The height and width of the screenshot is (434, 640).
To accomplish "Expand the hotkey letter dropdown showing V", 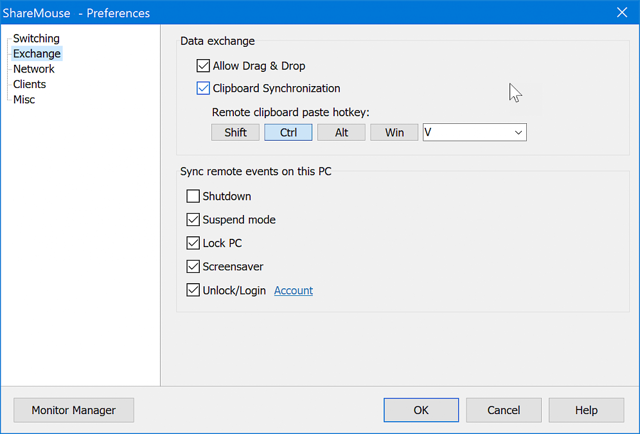I will [x=475, y=132].
